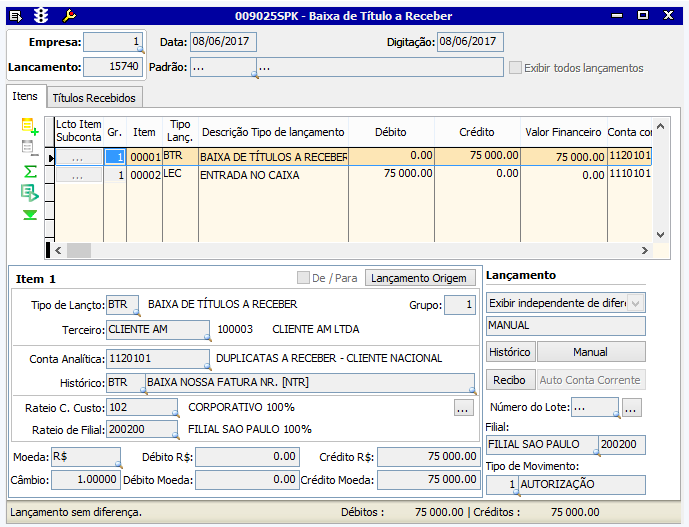Click the Conta Analítica input field
Viewport: 689px width, 527px height.
[157, 358]
